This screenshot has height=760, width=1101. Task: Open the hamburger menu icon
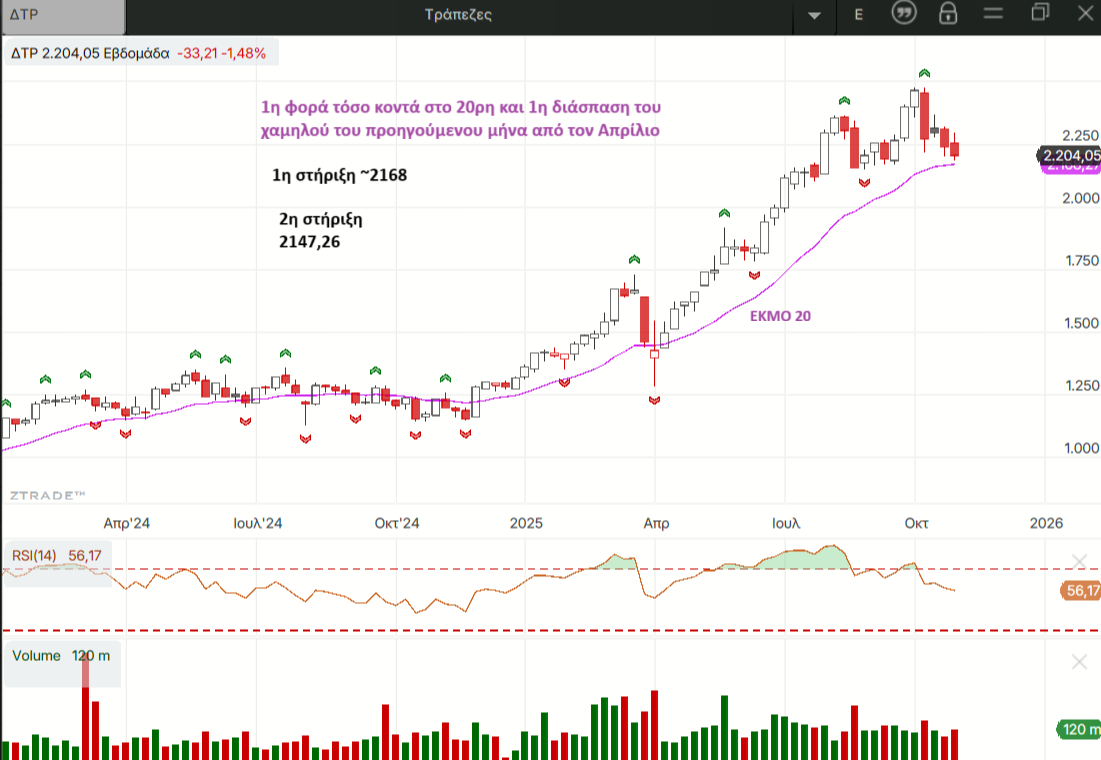coord(993,14)
